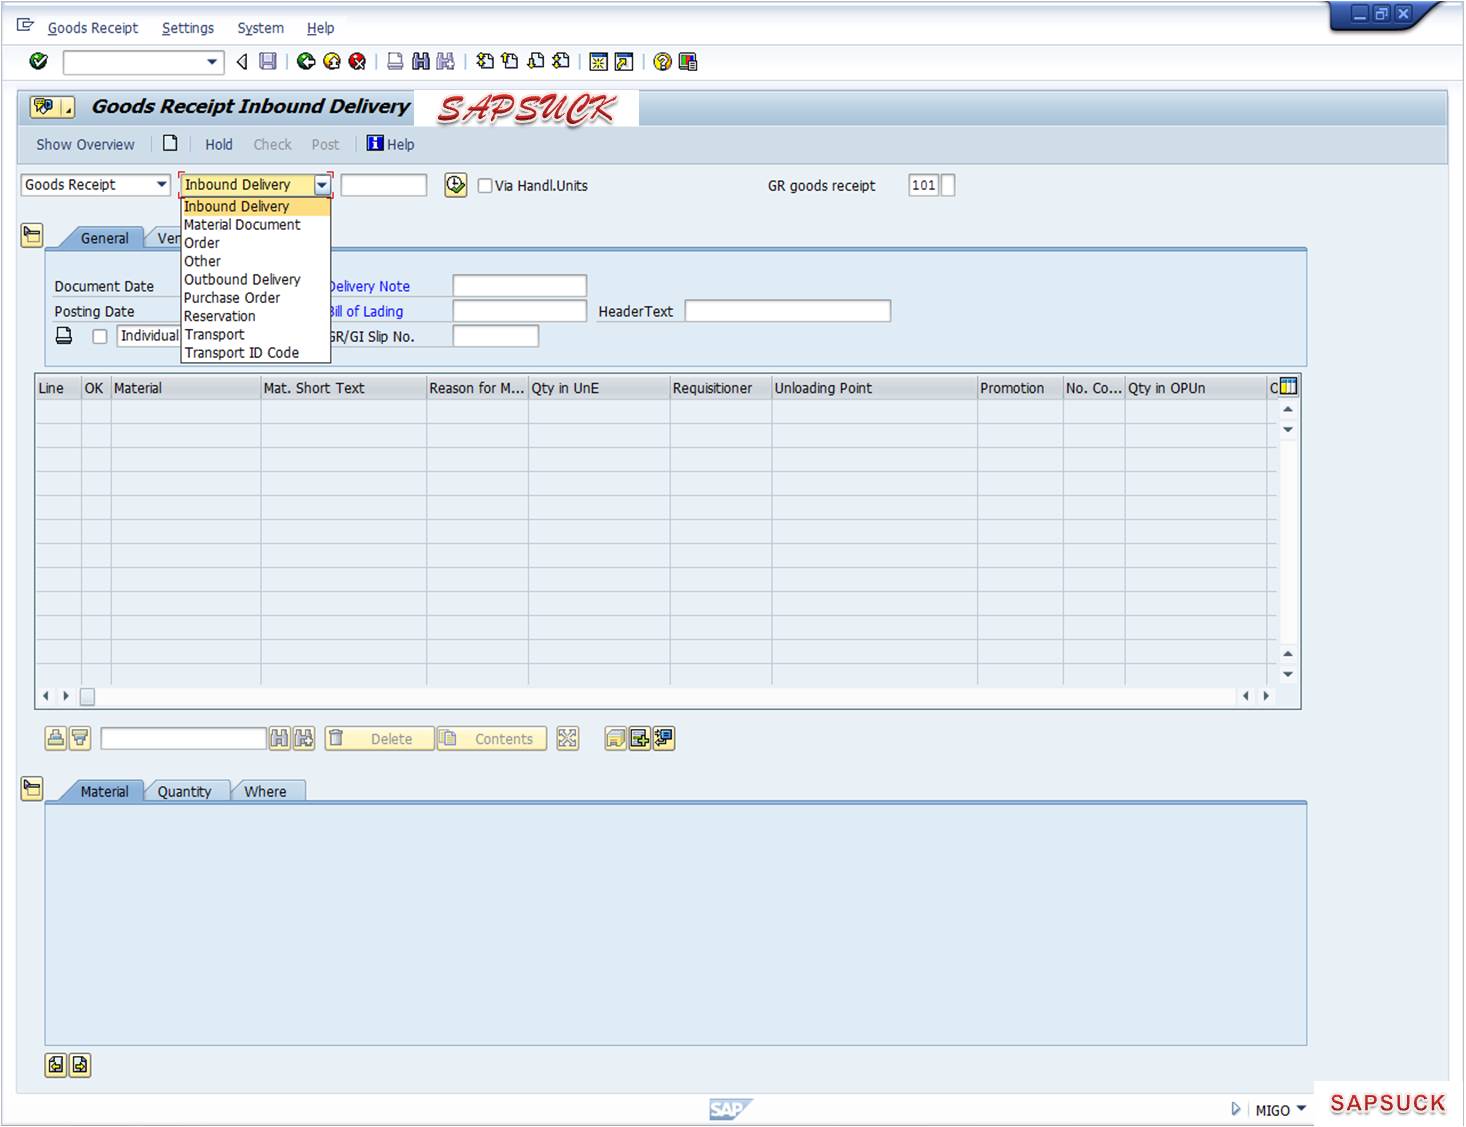
Task: Click the header data collapse icon beside General tab
Action: [x=32, y=236]
